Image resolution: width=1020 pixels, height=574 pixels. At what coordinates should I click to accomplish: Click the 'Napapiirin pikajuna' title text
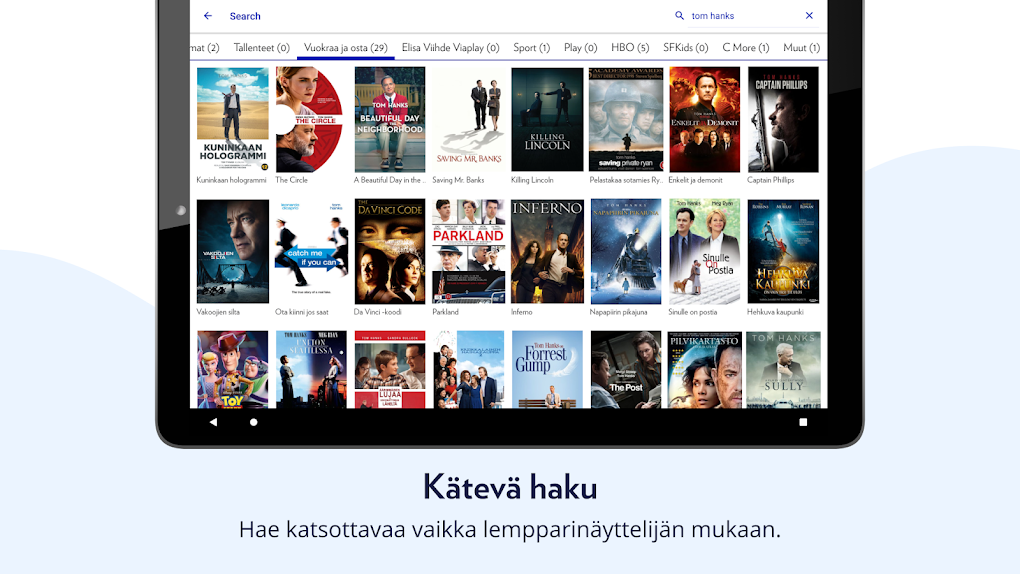tap(619, 312)
